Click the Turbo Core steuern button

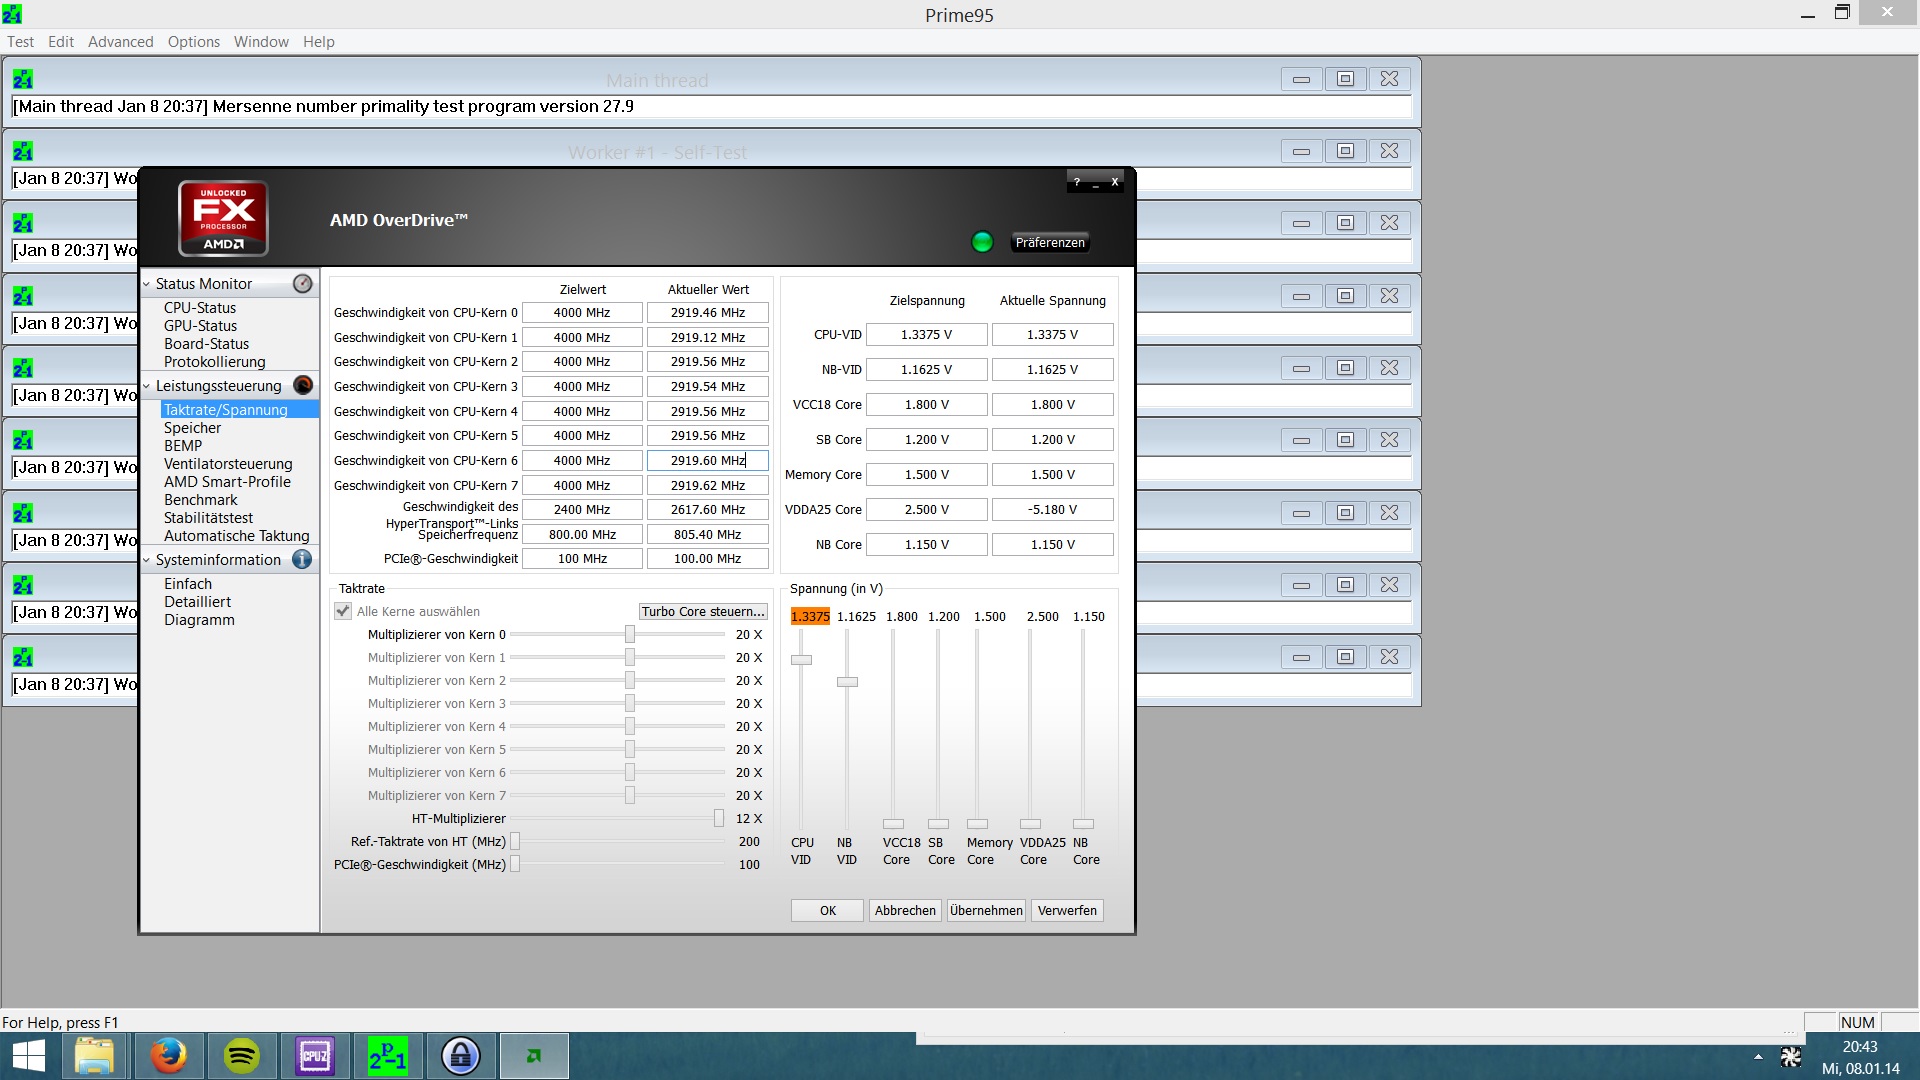(x=703, y=611)
